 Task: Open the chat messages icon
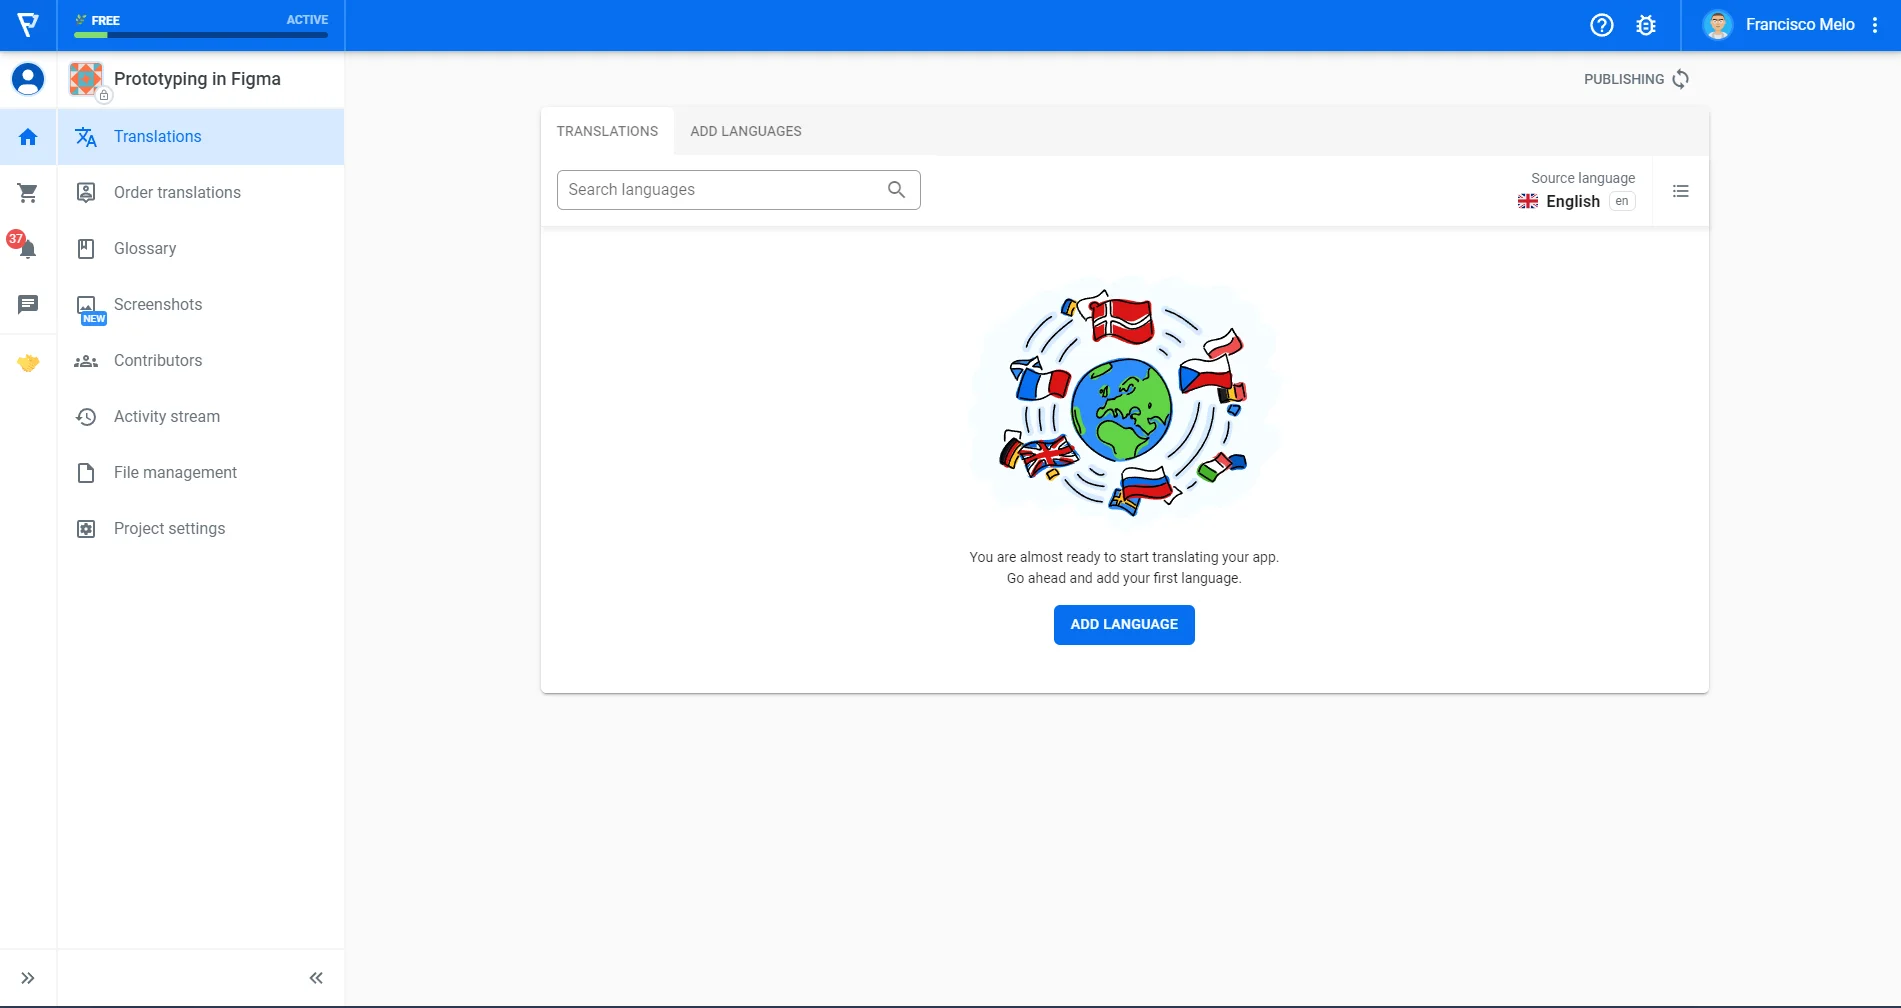28,304
